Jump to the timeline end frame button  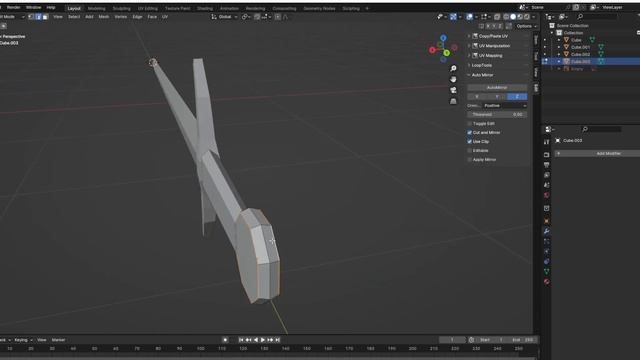click(278, 340)
